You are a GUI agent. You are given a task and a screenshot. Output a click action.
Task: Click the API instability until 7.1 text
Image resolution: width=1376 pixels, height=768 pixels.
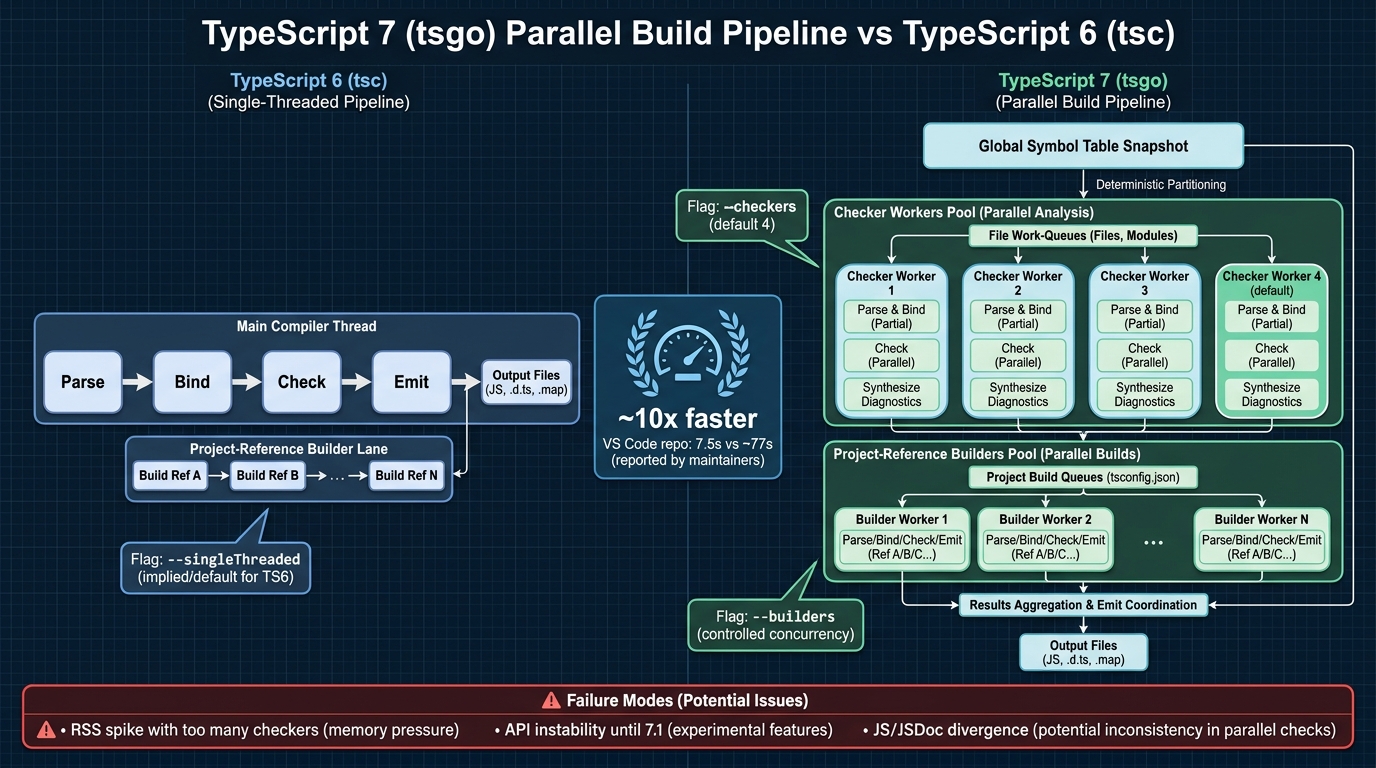point(670,730)
